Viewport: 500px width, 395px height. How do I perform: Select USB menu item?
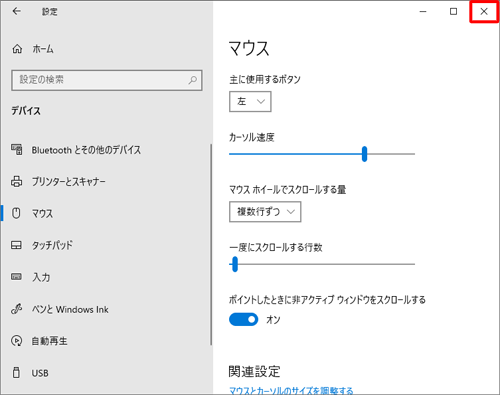click(x=106, y=373)
